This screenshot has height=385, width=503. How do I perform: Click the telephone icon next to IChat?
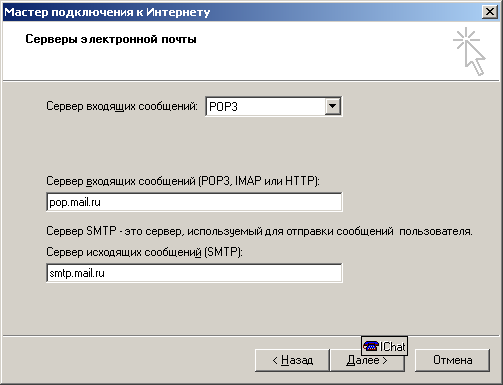(370, 346)
